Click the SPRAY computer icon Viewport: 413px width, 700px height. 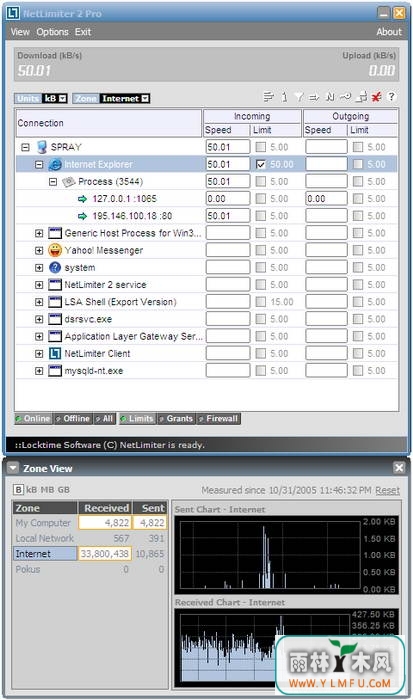42,147
